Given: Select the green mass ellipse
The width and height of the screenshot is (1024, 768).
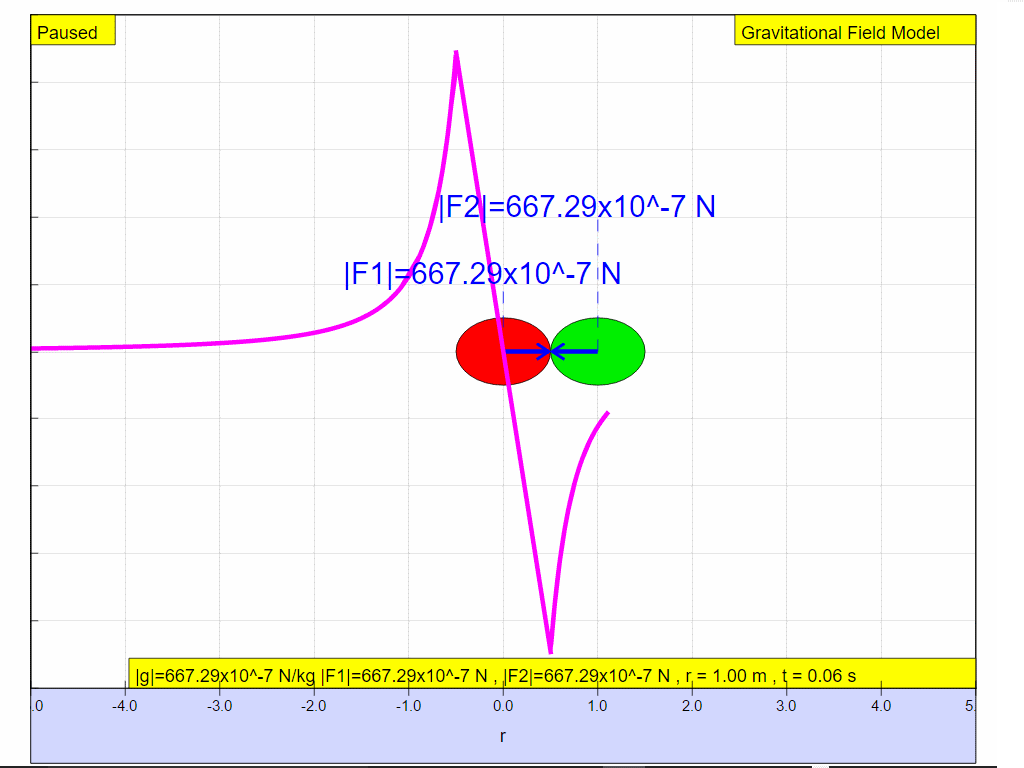Looking at the screenshot, I should point(611,351).
